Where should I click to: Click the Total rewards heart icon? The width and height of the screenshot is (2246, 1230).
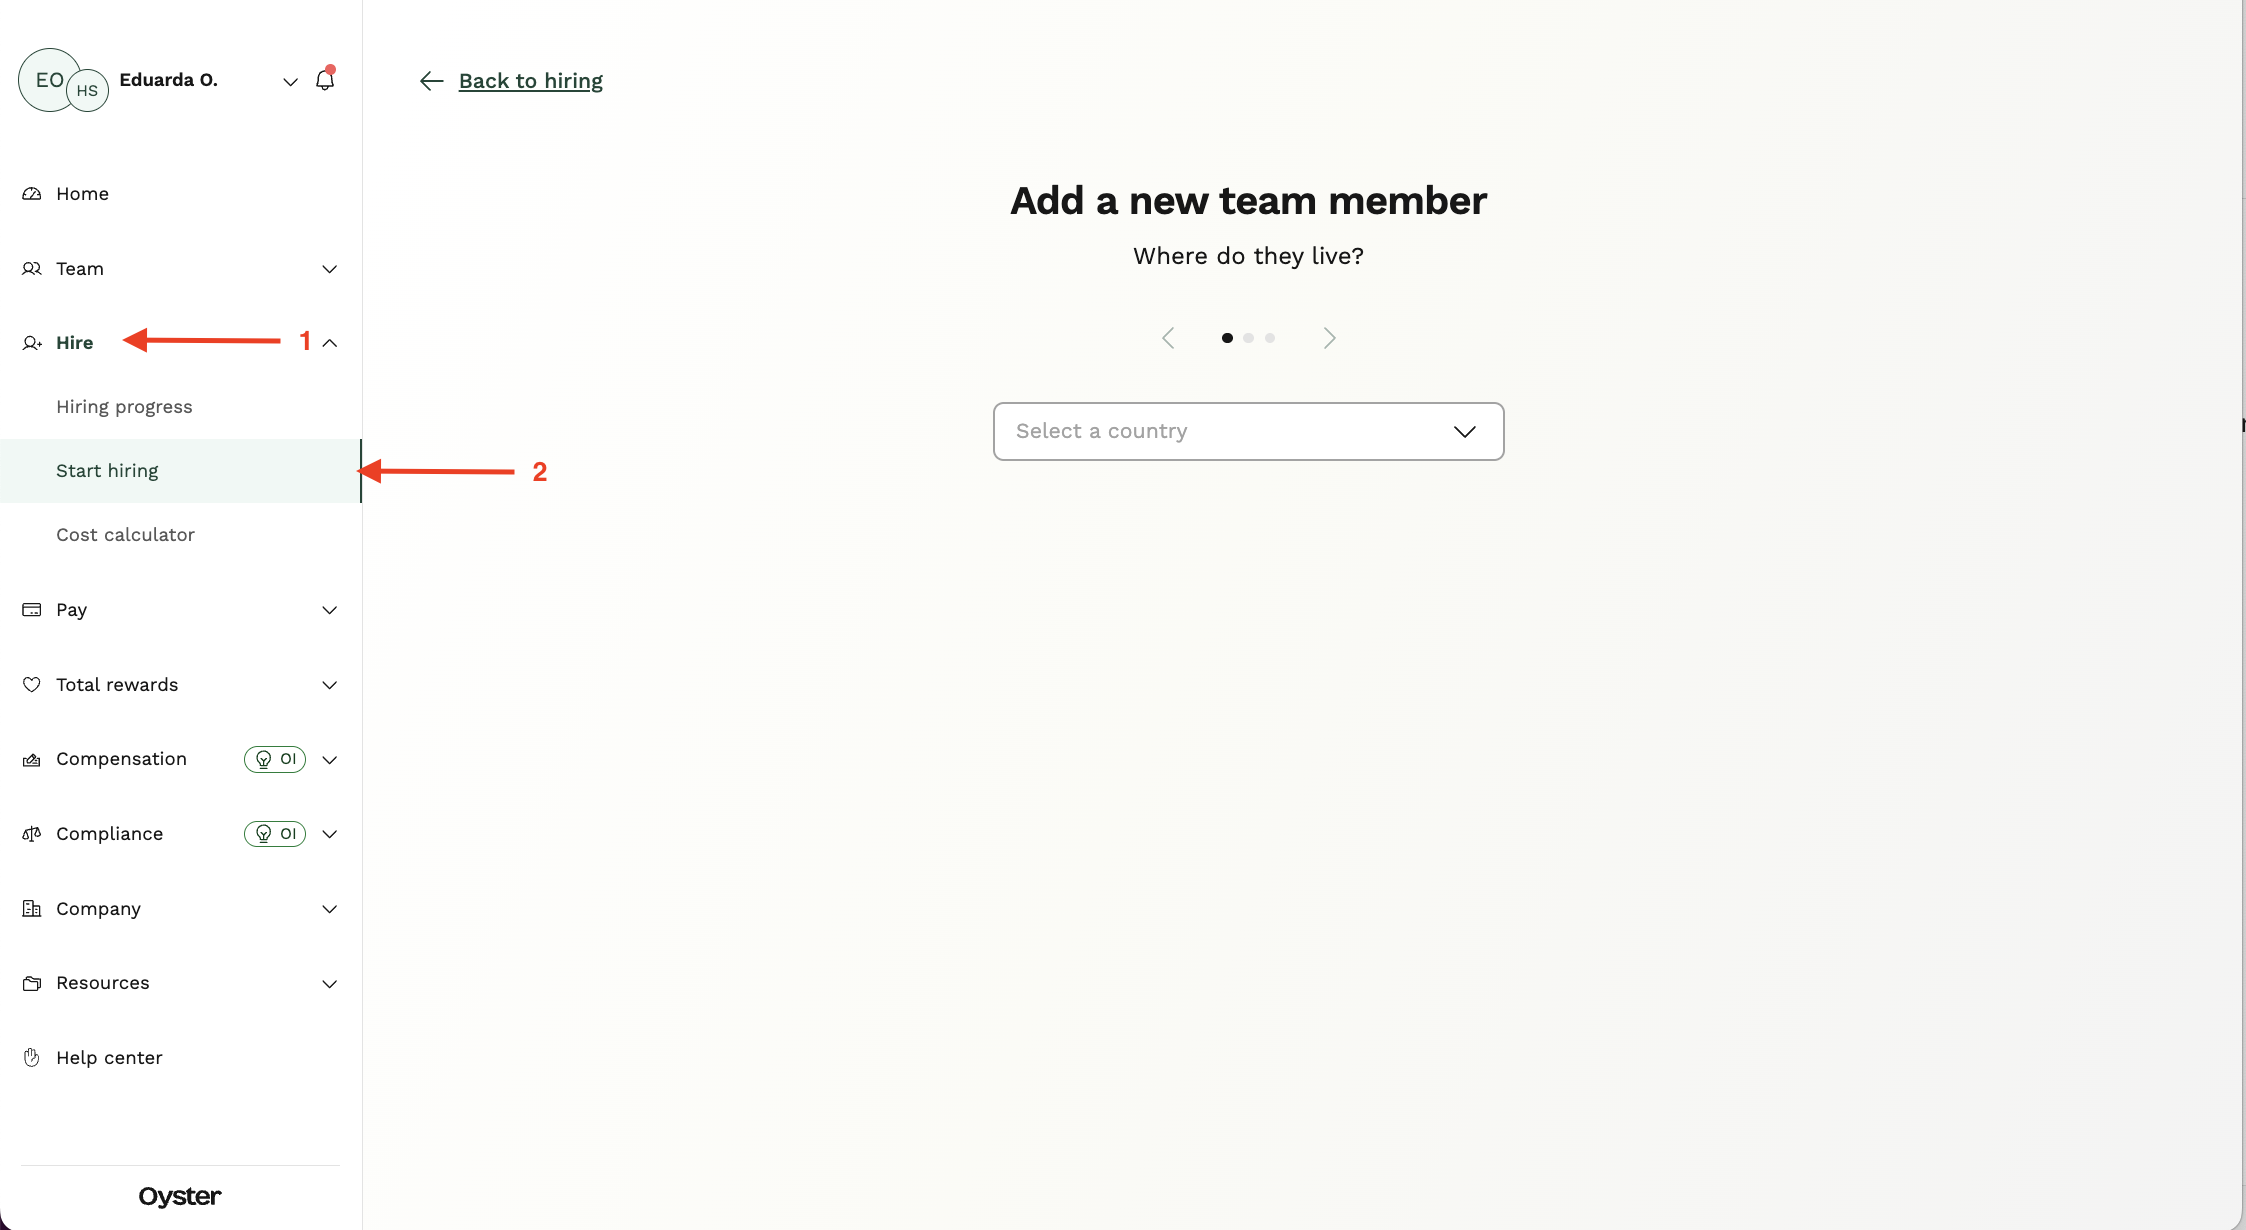31,684
